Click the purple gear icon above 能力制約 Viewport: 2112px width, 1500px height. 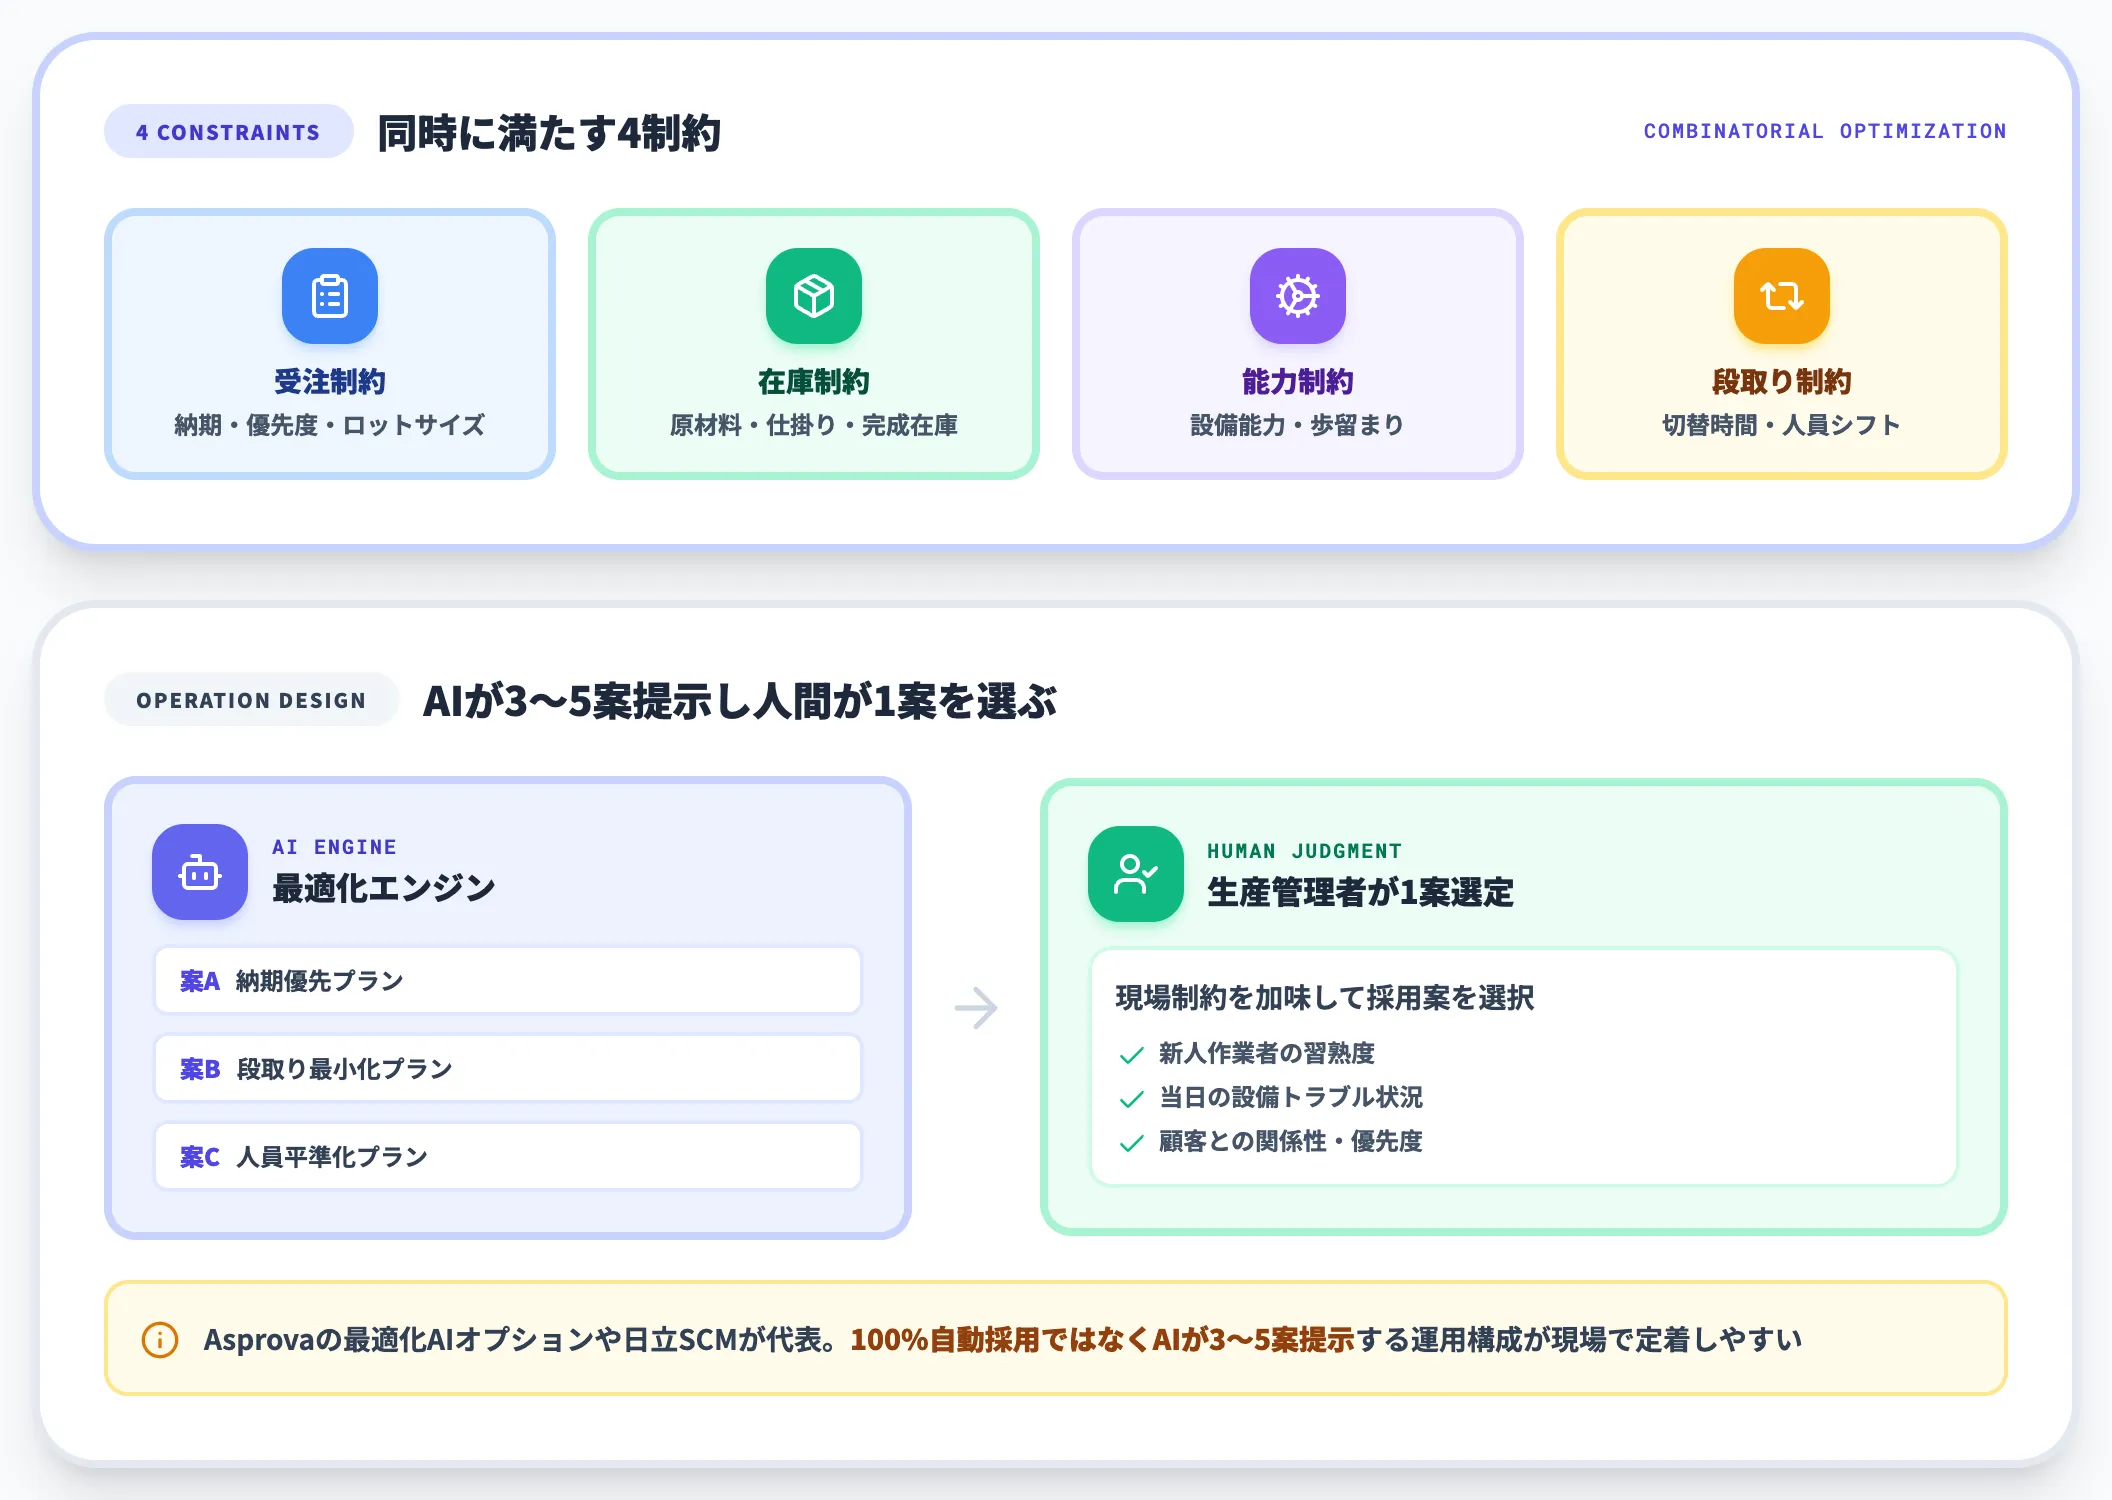click(x=1298, y=296)
